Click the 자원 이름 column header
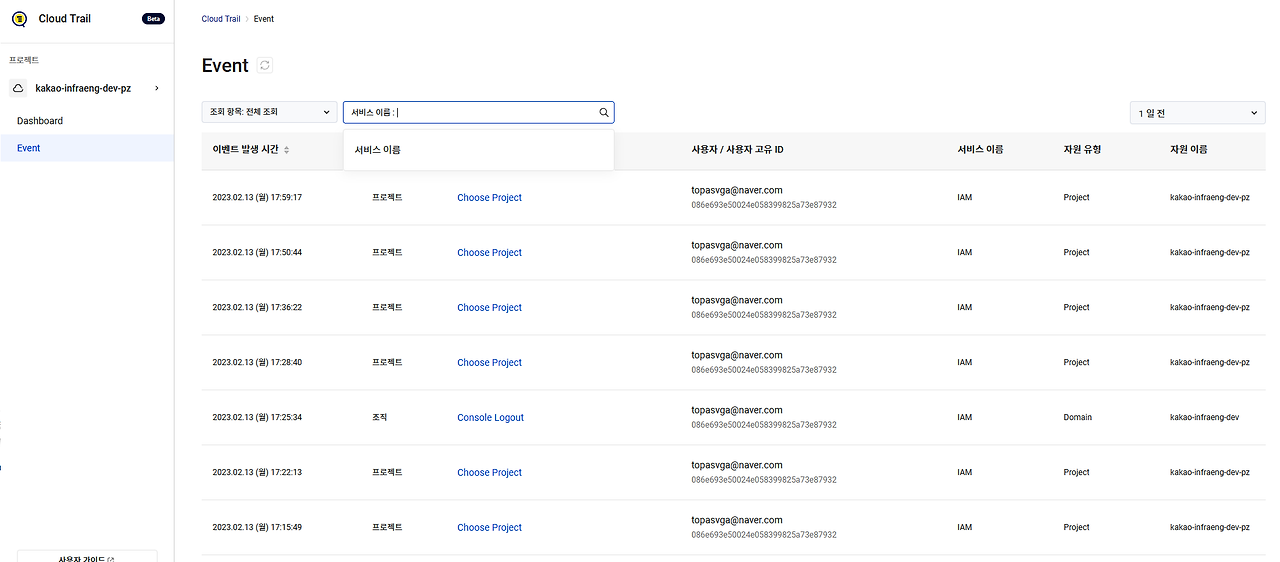Viewport: 1280px width, 562px height. (1189, 150)
